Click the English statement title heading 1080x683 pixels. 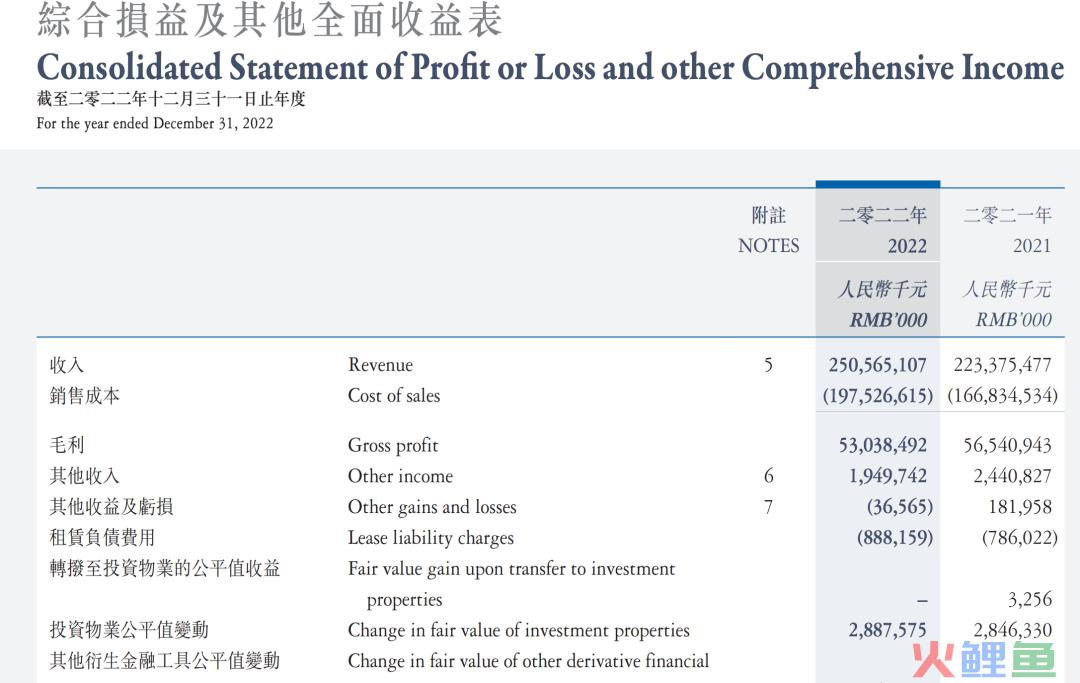pyautogui.click(x=550, y=68)
